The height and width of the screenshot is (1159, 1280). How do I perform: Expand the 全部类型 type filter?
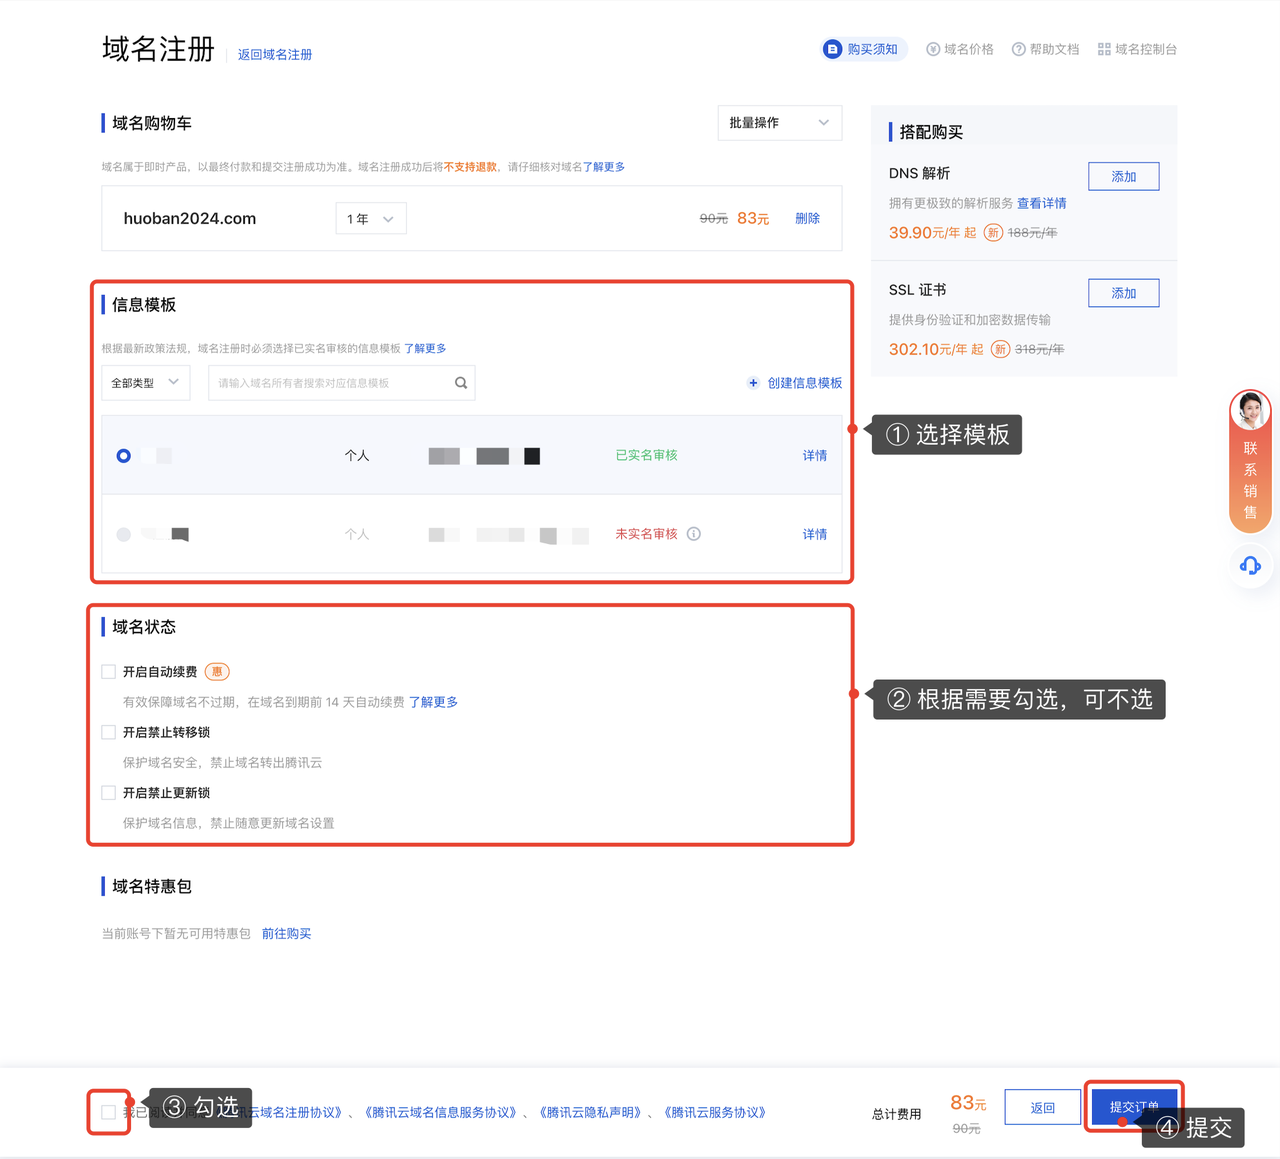point(145,383)
